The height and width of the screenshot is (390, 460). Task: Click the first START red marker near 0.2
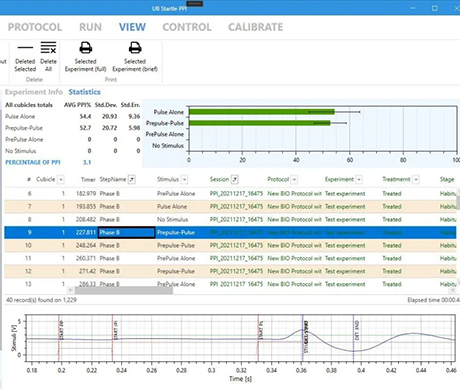59,338
